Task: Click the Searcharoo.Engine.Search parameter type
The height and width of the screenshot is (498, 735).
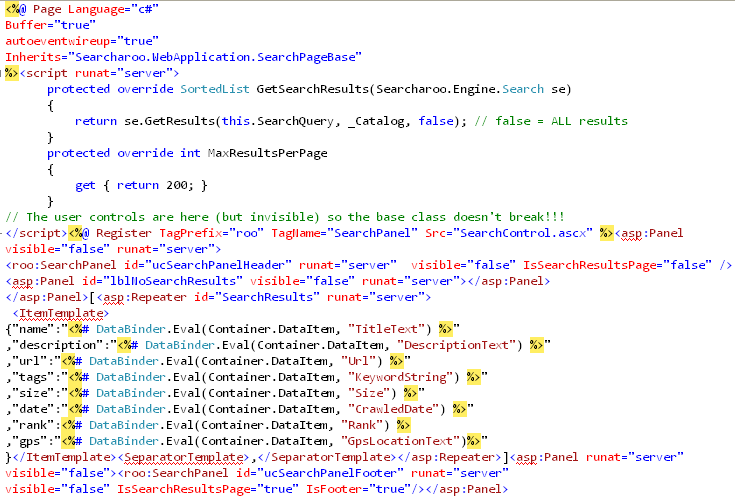Action: point(460,89)
